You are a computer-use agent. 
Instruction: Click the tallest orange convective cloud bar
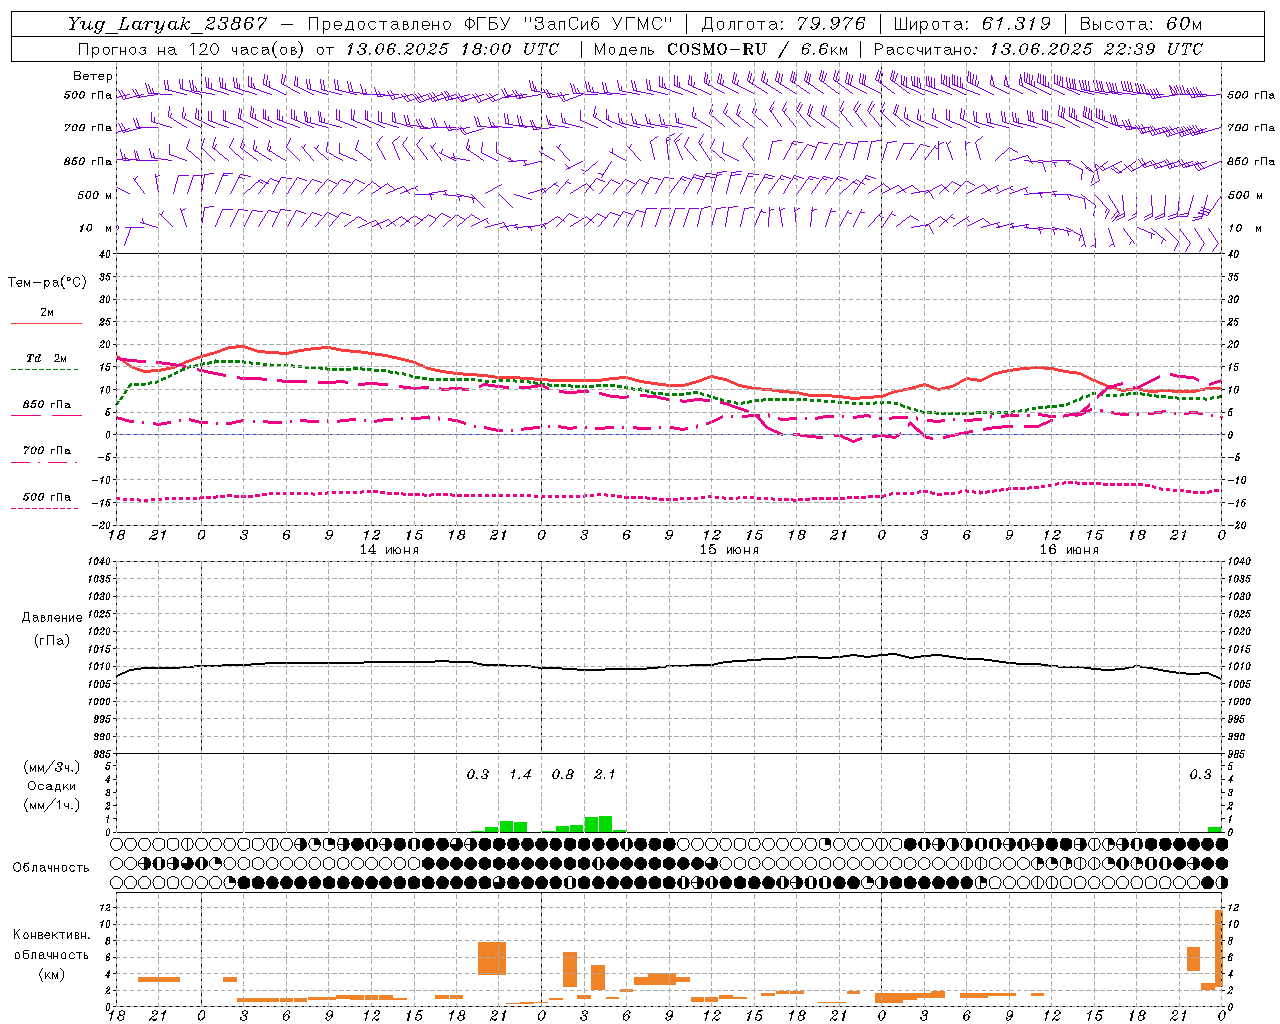pyautogui.click(x=1219, y=948)
